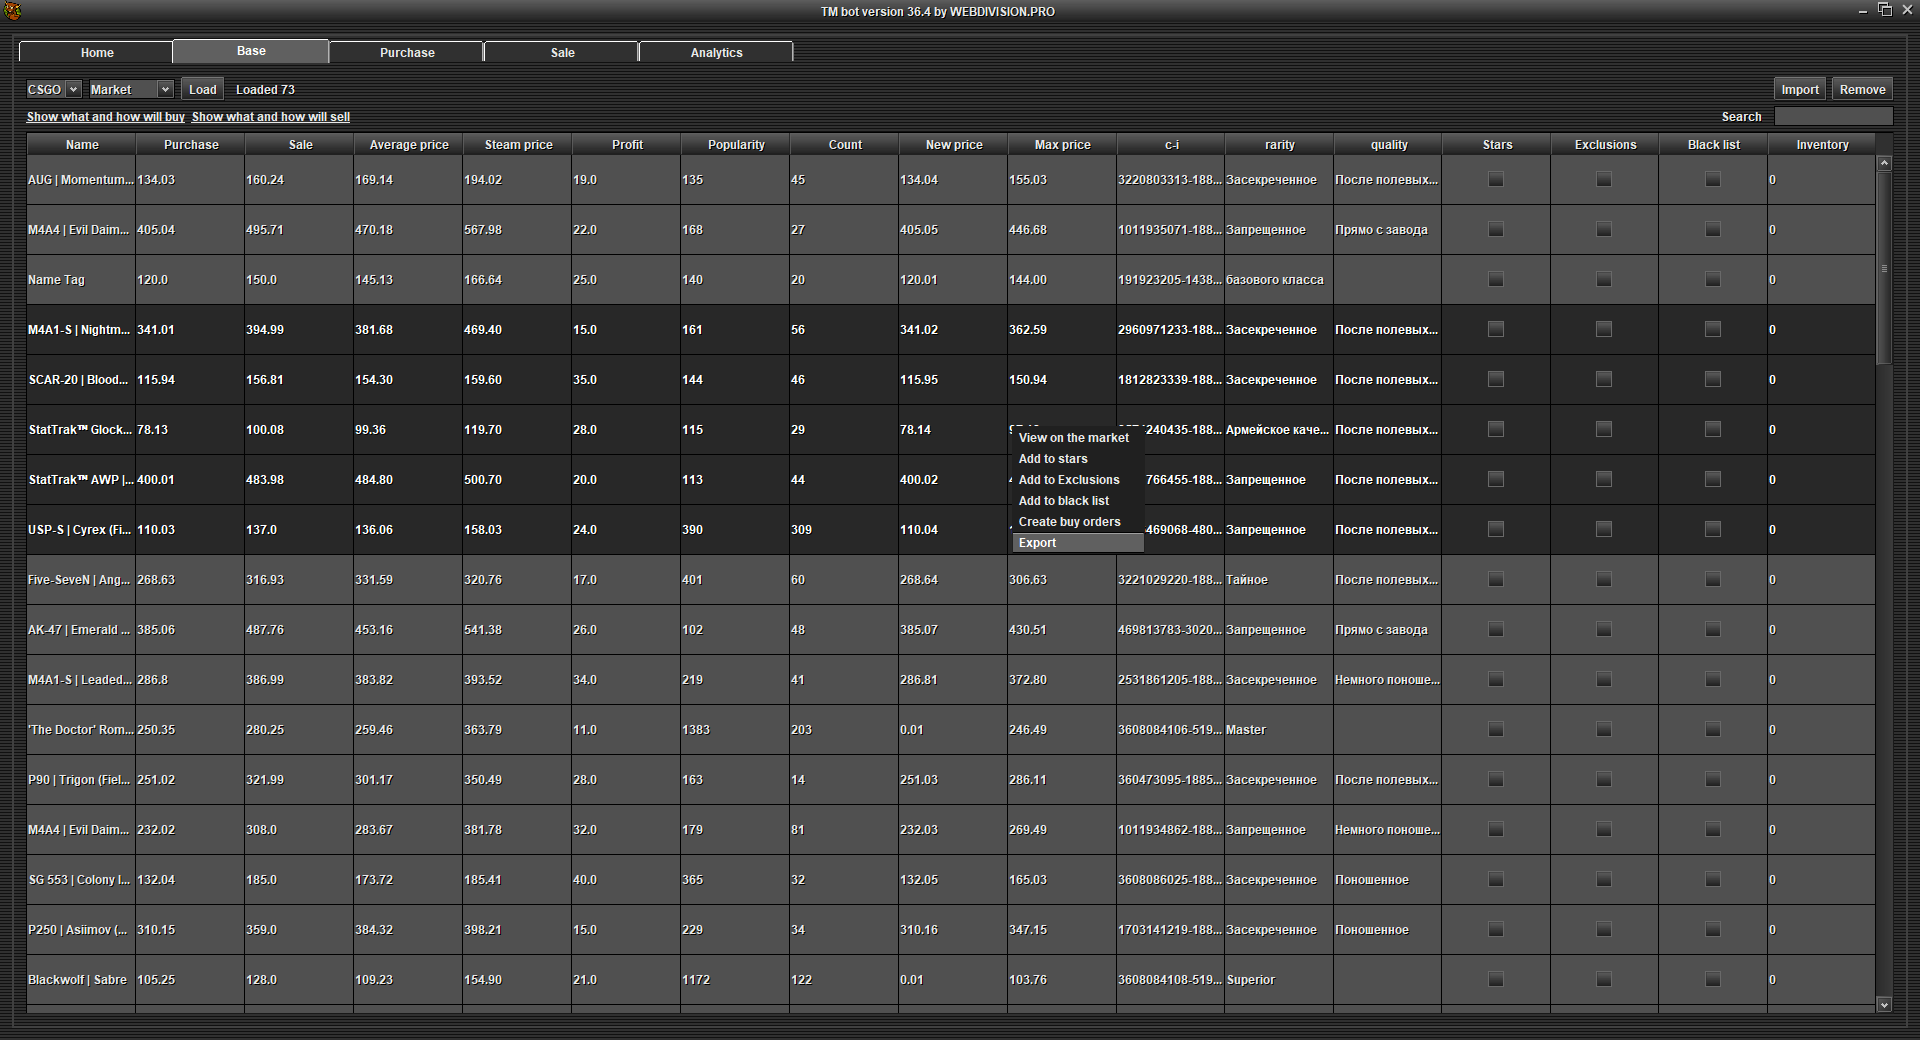Click the app logo icon in the title bar
The width and height of the screenshot is (1920, 1040).
point(12,11)
